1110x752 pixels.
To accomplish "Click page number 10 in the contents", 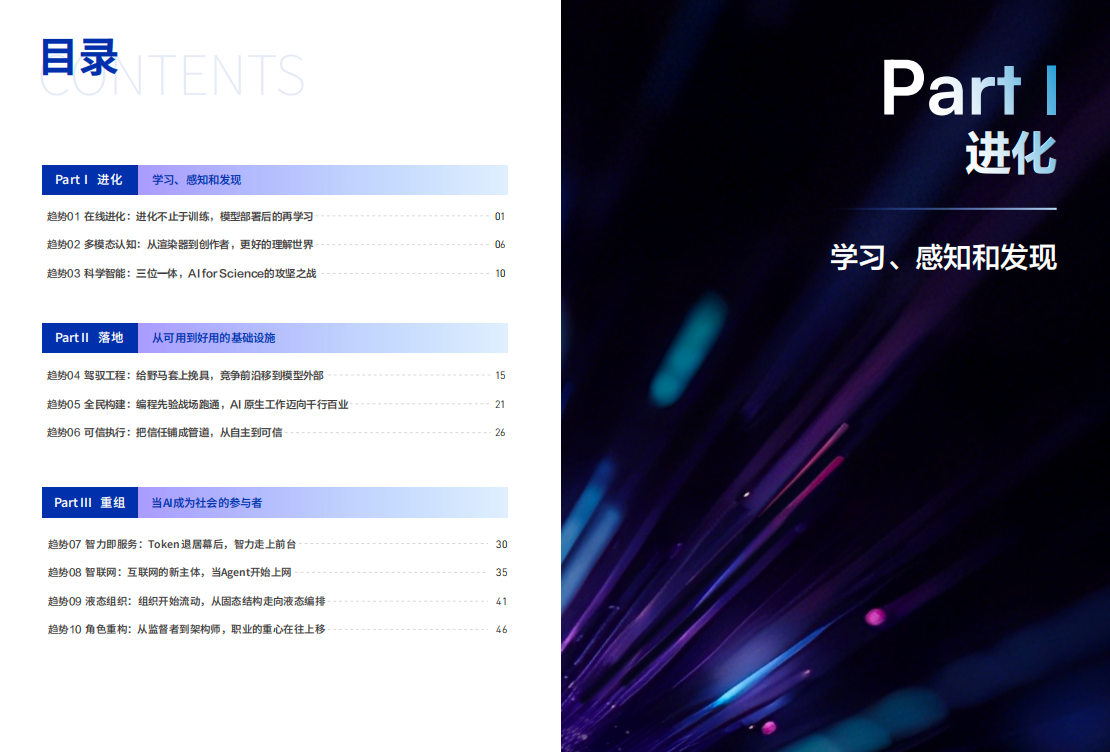I will [x=500, y=273].
